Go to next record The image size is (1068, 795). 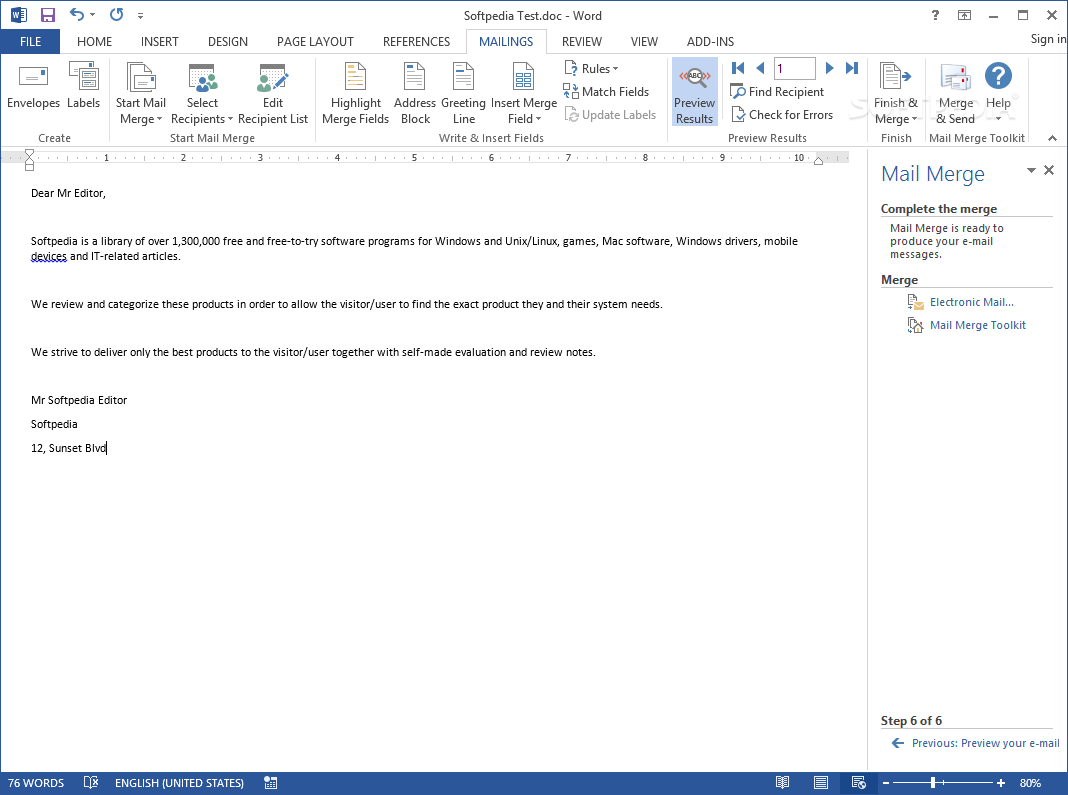click(829, 68)
